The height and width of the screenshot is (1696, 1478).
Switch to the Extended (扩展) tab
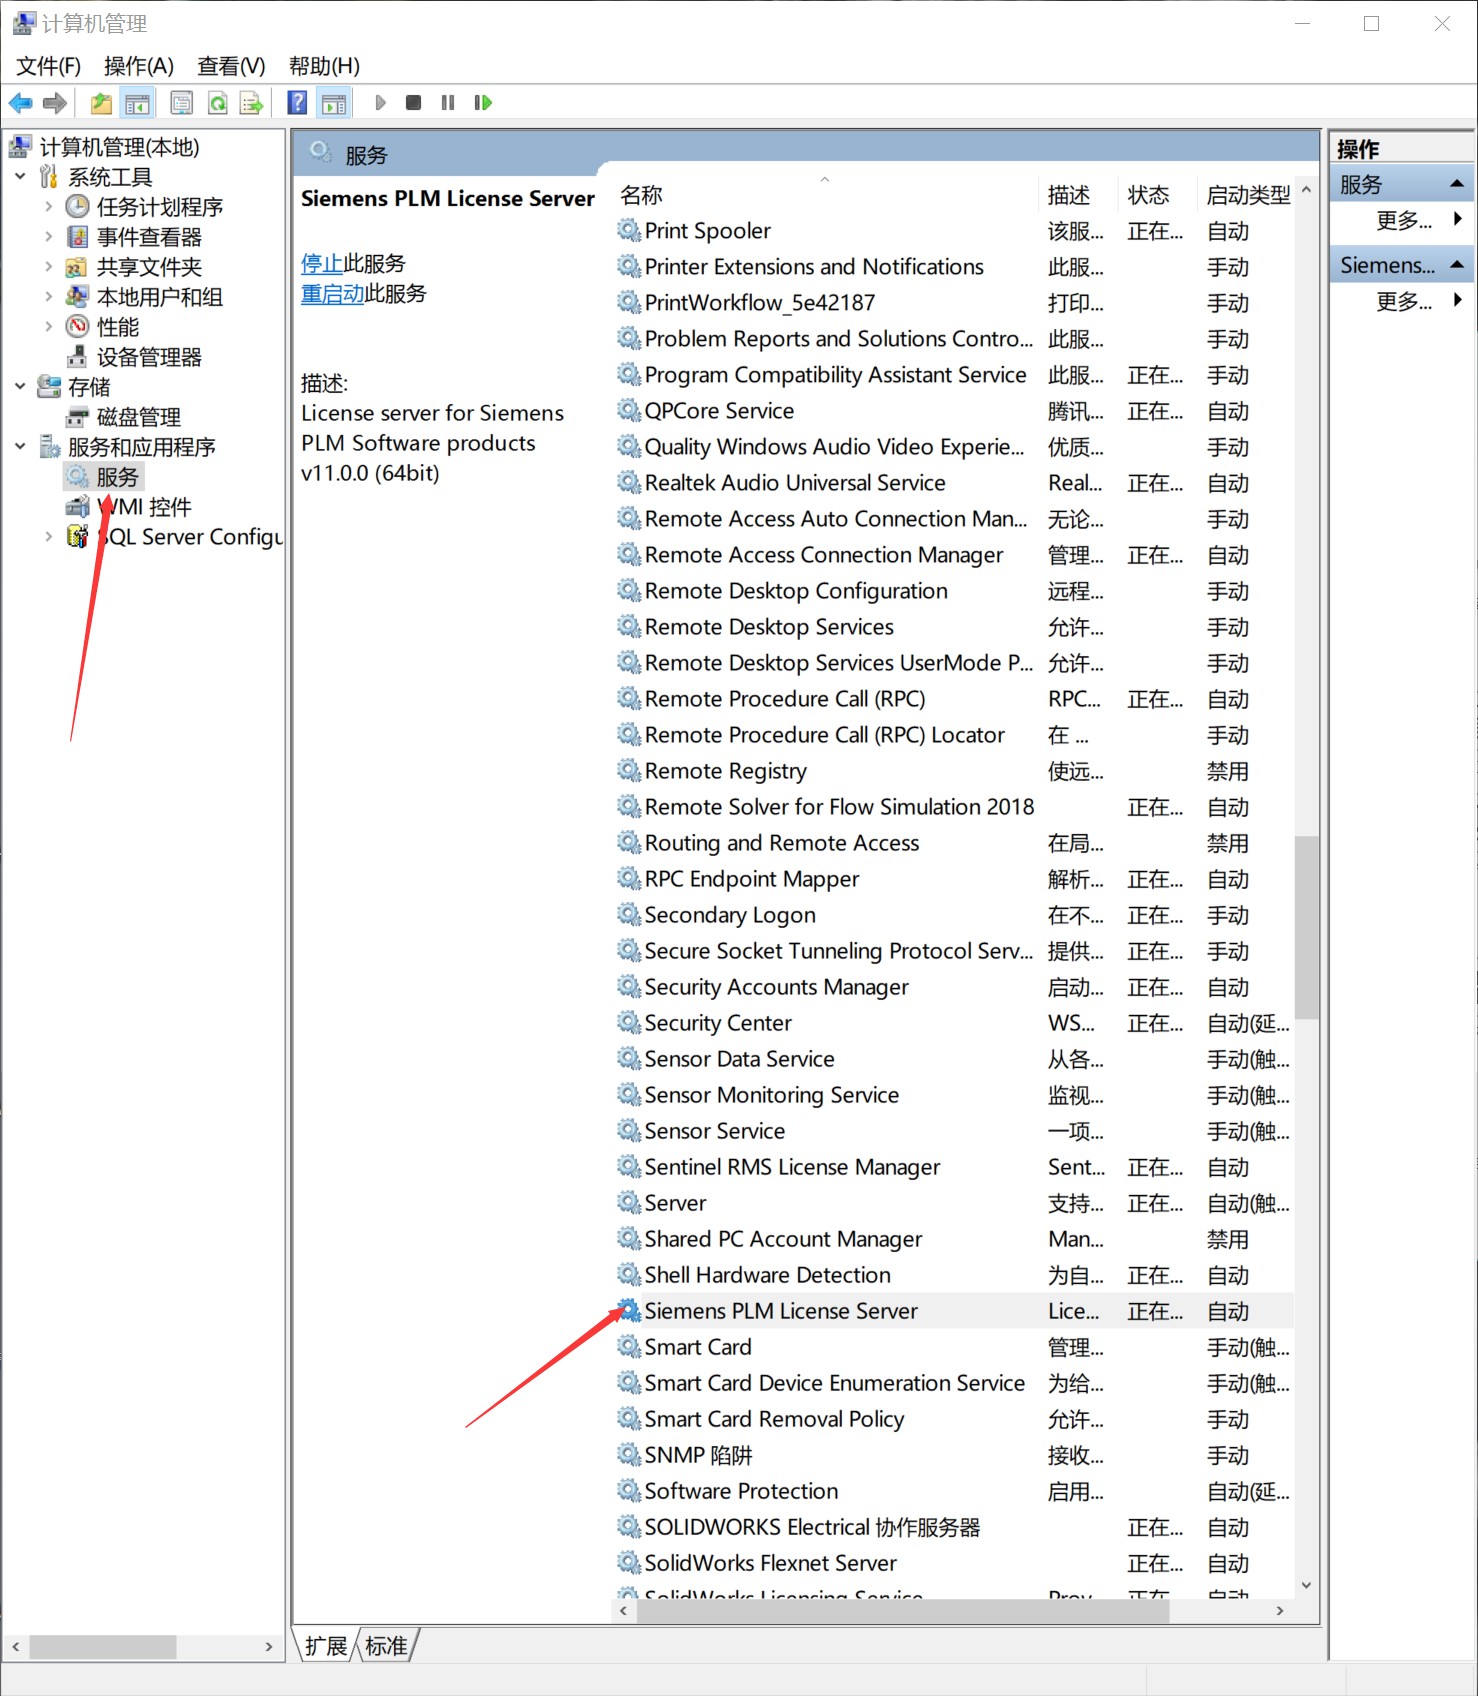(326, 1646)
